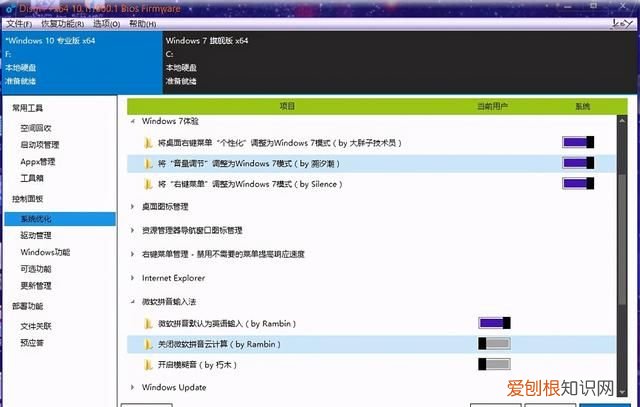Disable 微软拼音默认为英语输入 switch
This screenshot has height=407, width=640.
[x=494, y=323]
